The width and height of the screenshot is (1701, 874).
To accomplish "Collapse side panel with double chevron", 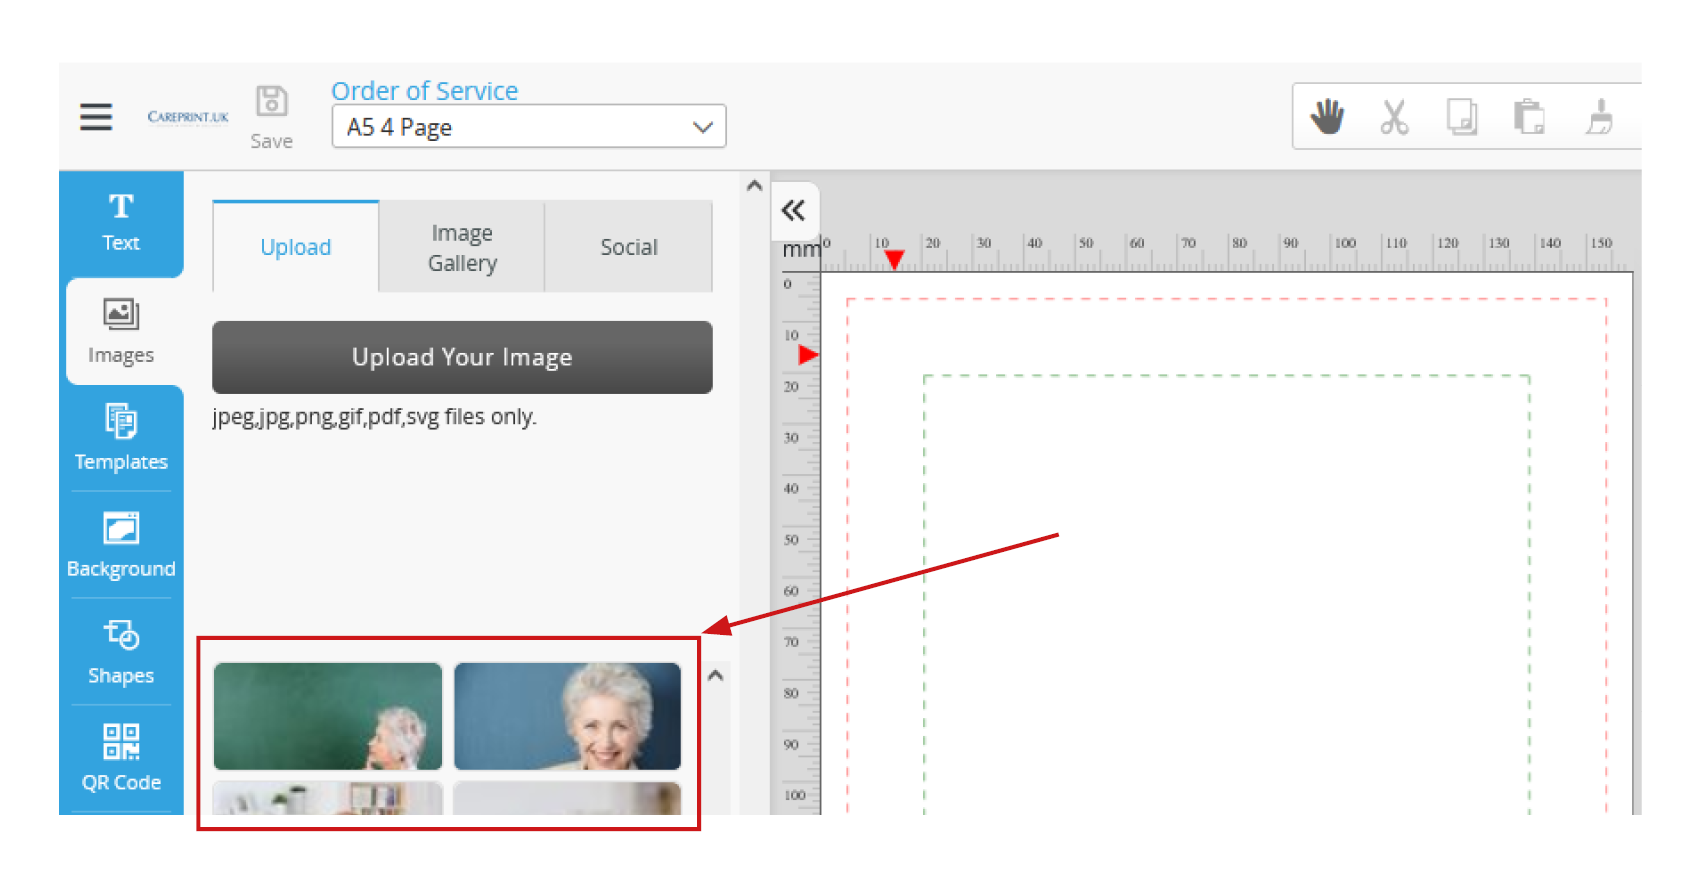I will [793, 210].
